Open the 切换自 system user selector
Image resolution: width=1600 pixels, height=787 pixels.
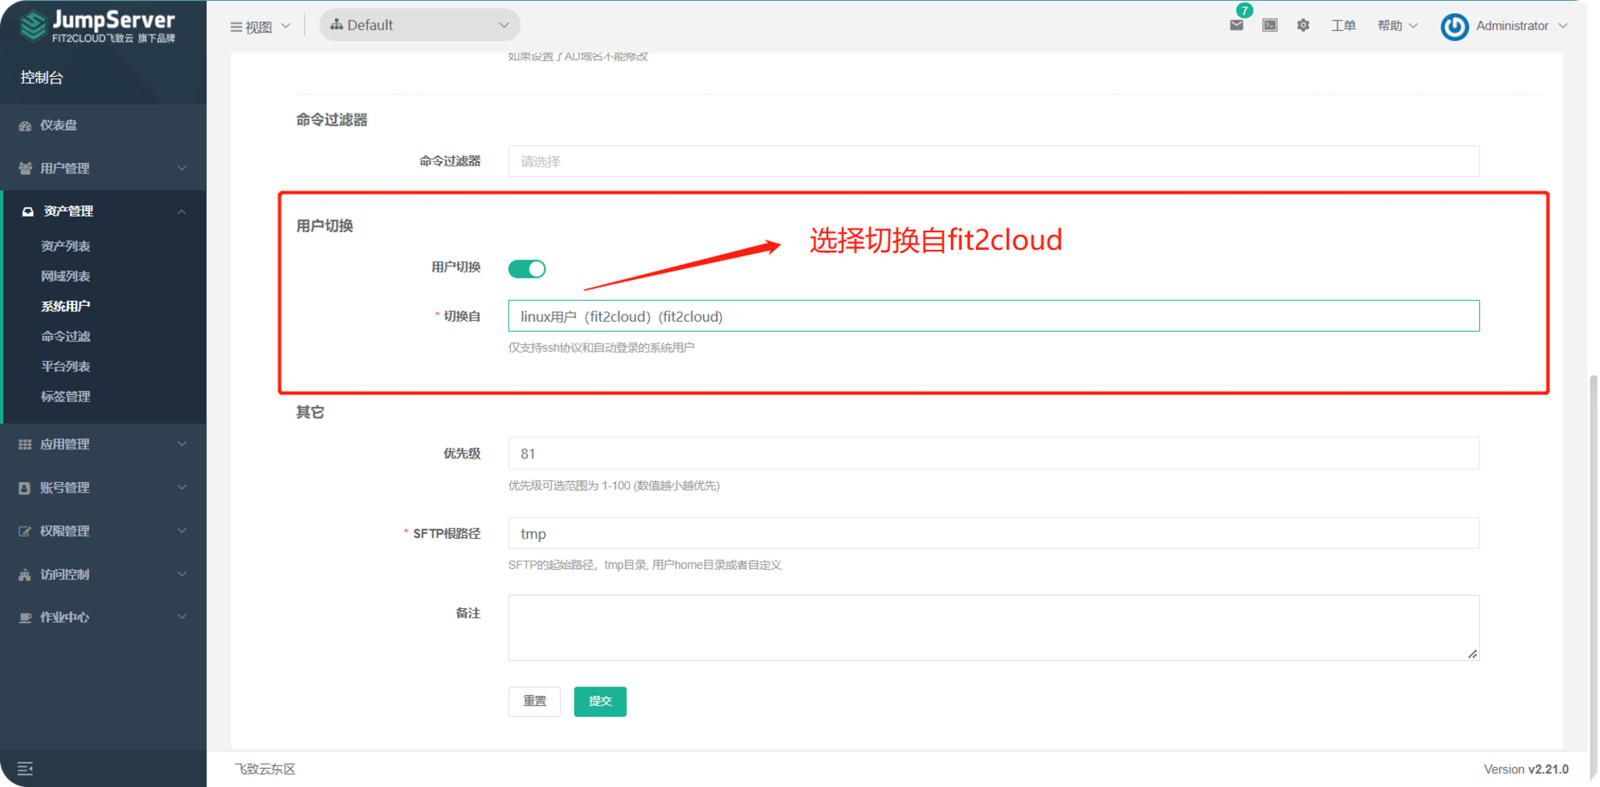point(993,316)
